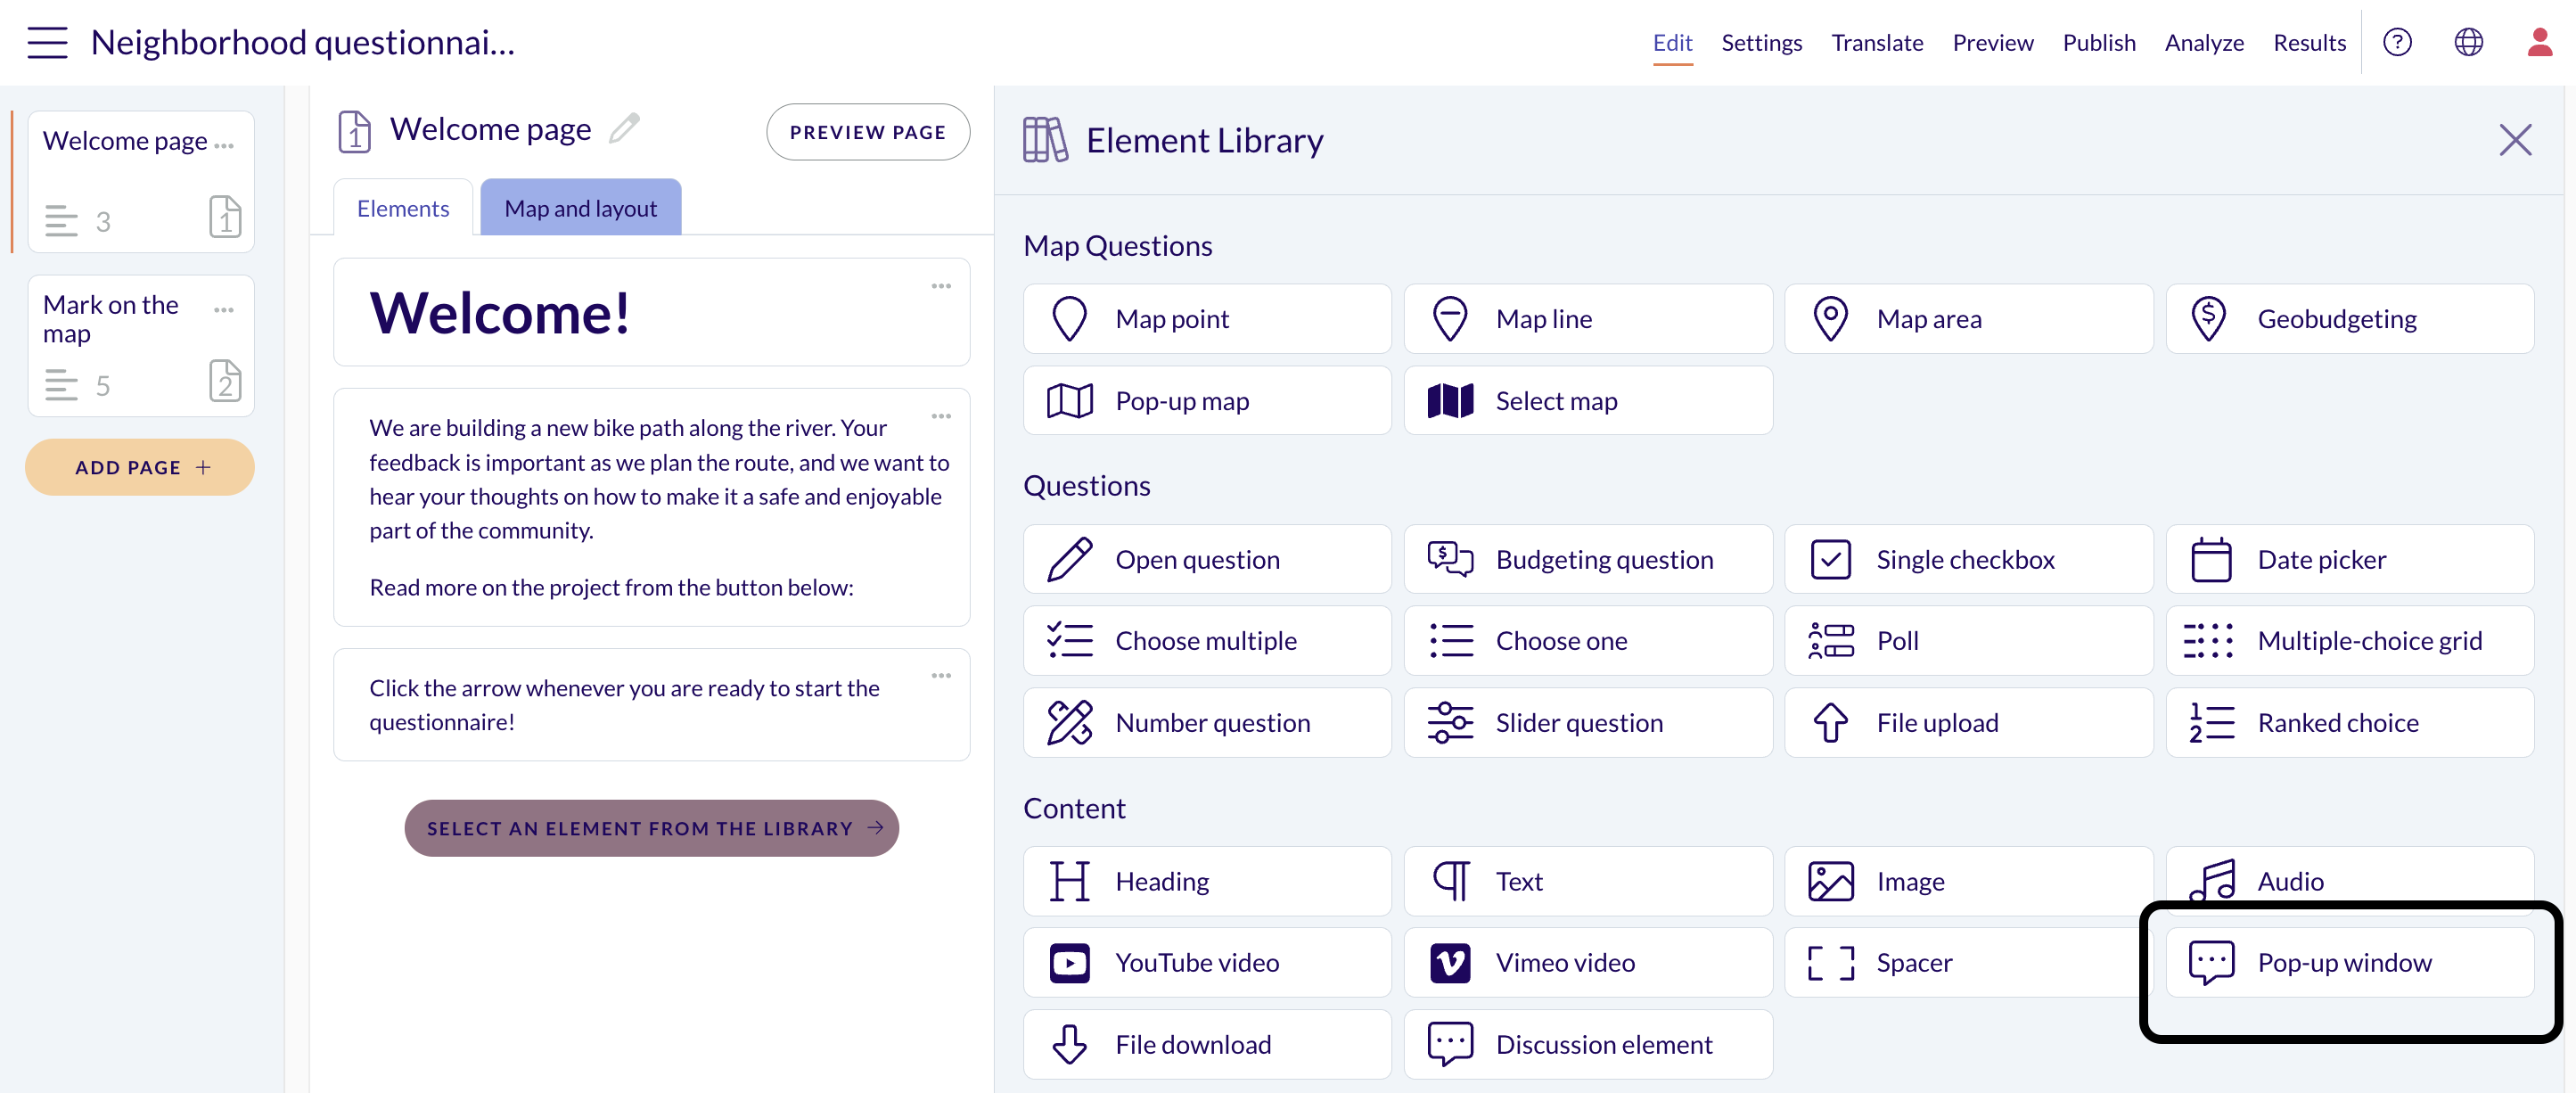Add a Multiple-choice grid element

2349,641
